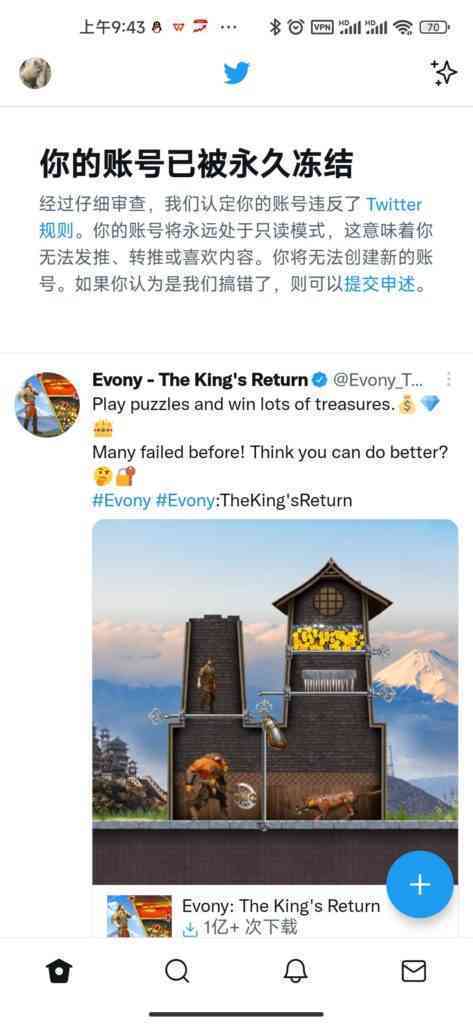Screen dimensions: 473x1024
Task: Open the Evony - The King's Return account name
Action: 200,379
